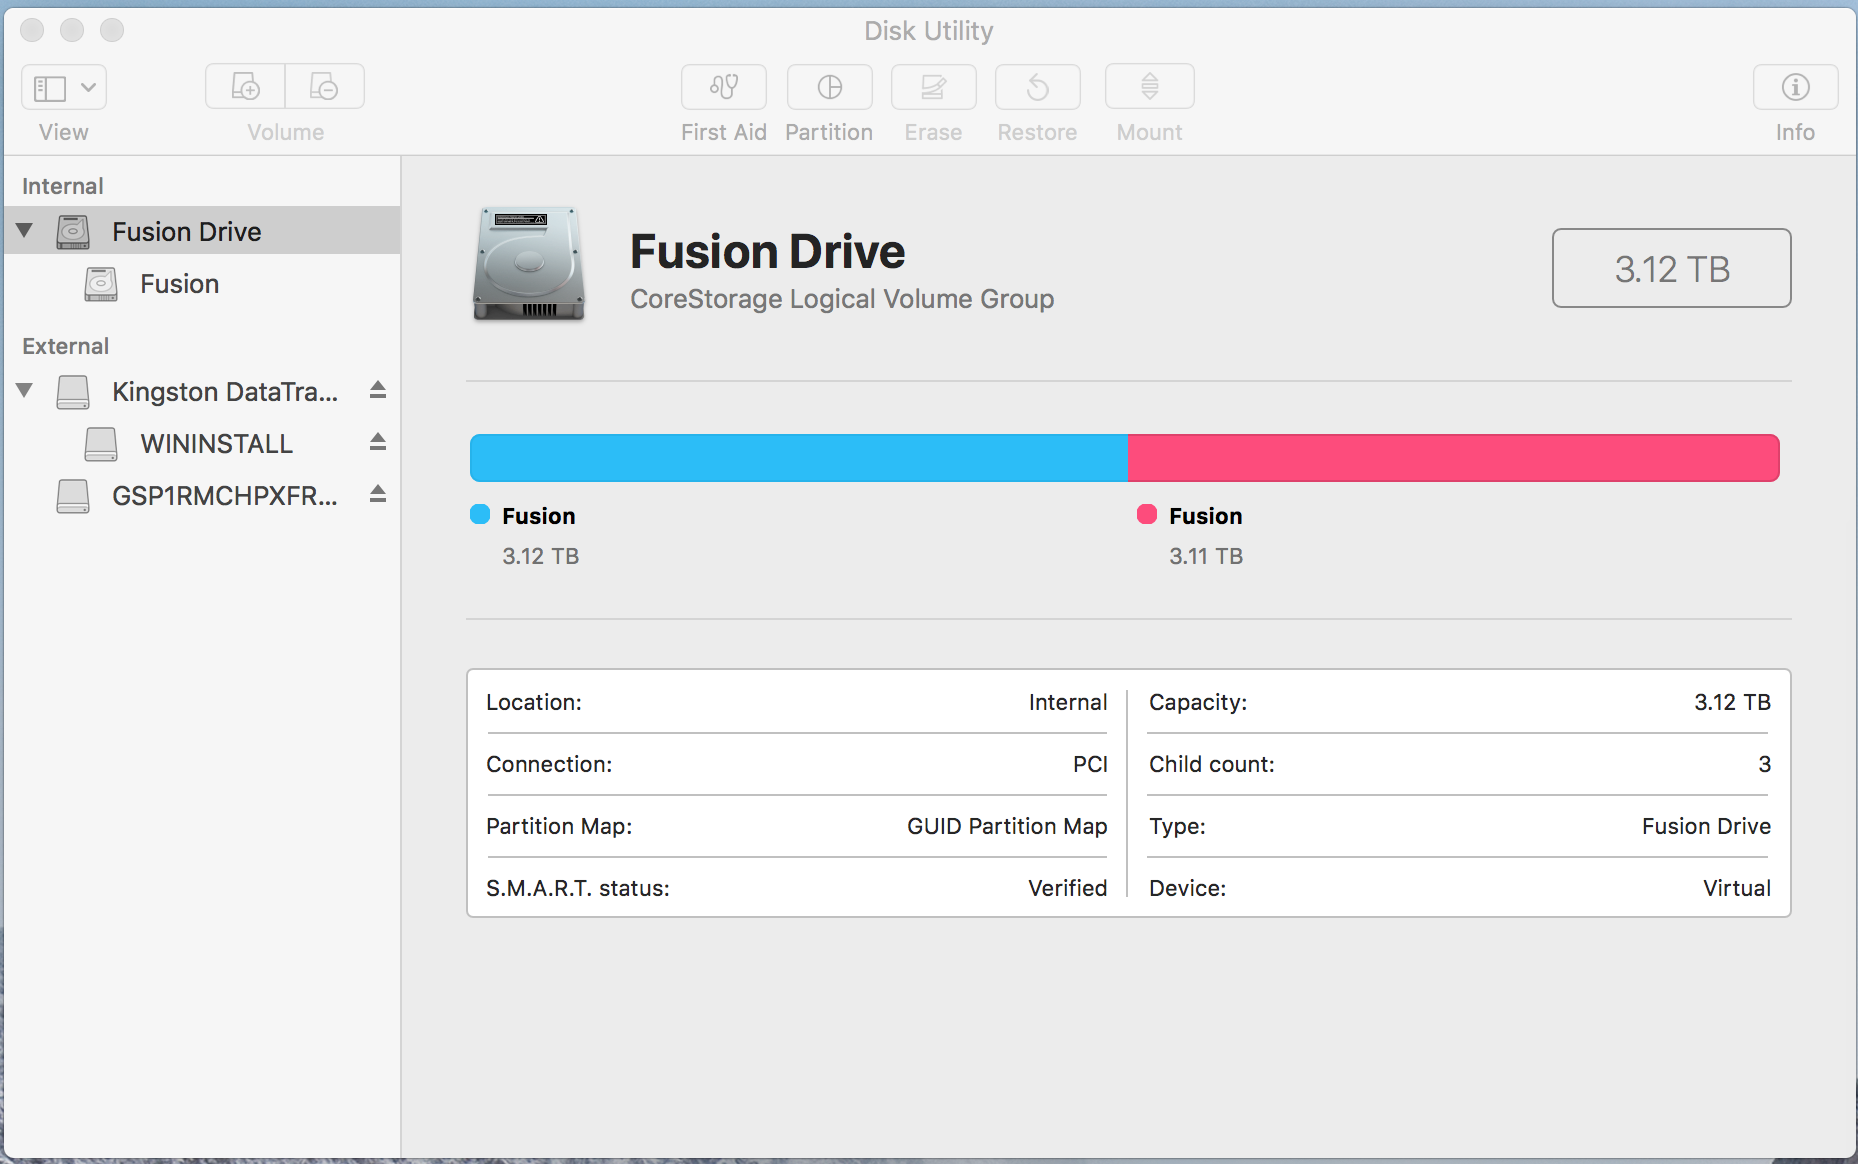Screen dimensions: 1858x1164
Task: Click the WININSTALL drive icon
Action: coord(101,444)
